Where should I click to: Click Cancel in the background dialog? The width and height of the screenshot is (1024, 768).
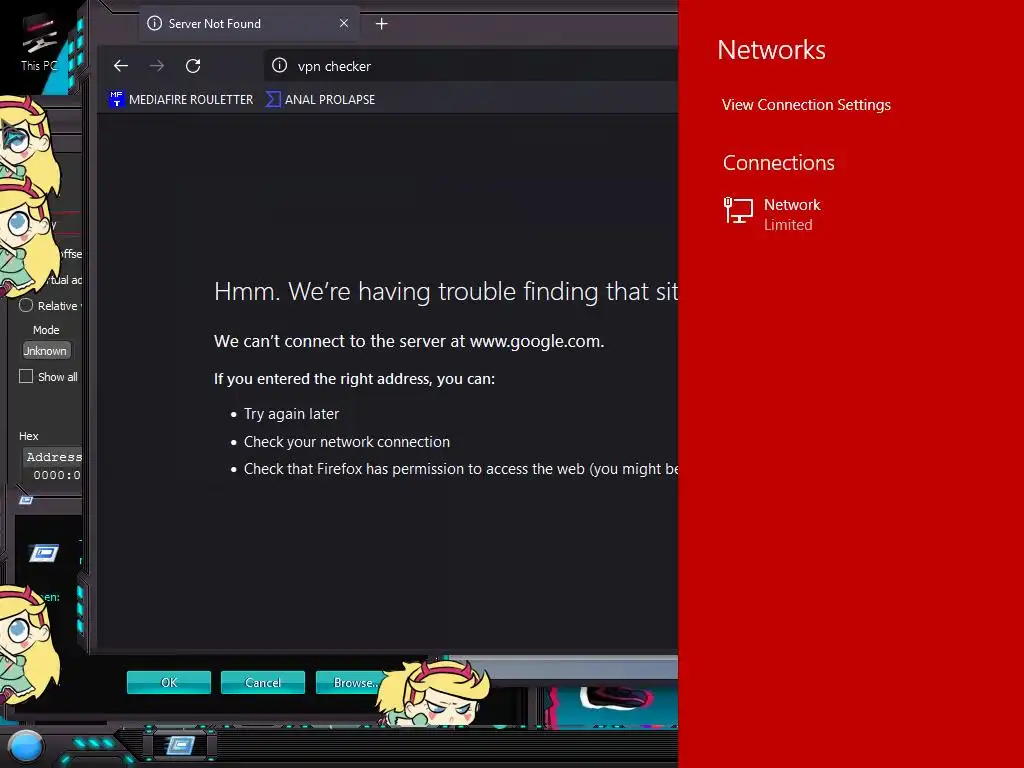point(263,682)
